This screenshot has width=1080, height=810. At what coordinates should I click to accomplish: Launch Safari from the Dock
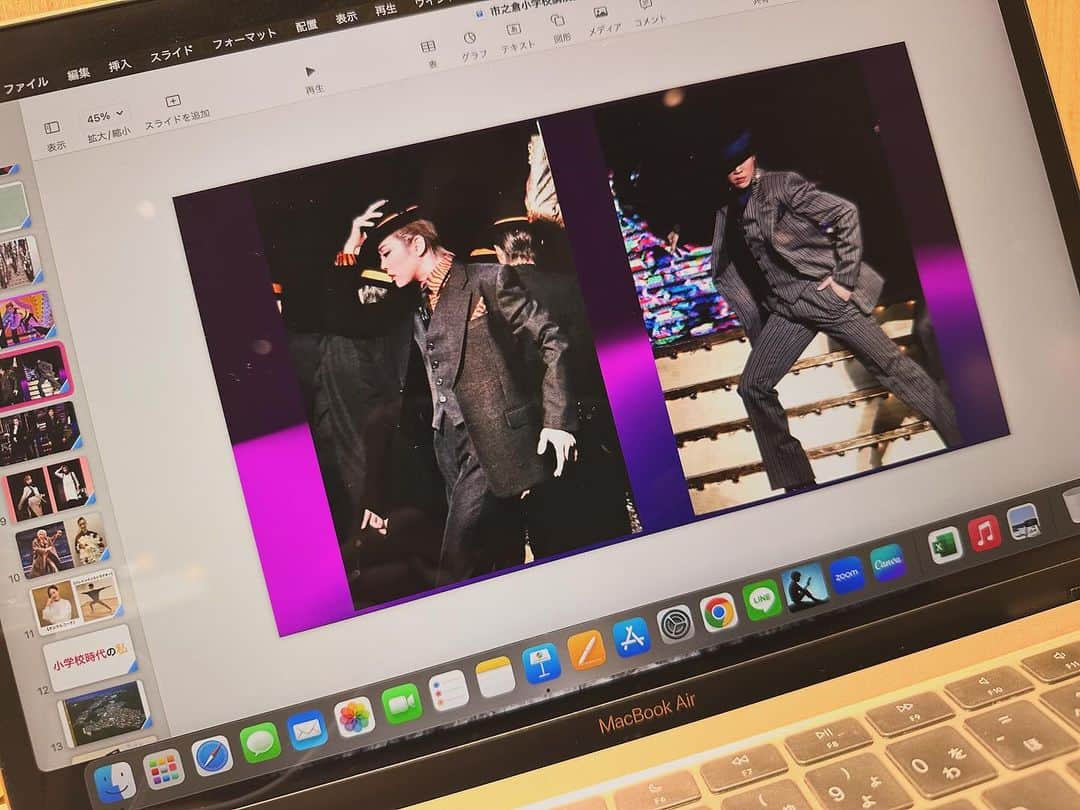point(211,756)
